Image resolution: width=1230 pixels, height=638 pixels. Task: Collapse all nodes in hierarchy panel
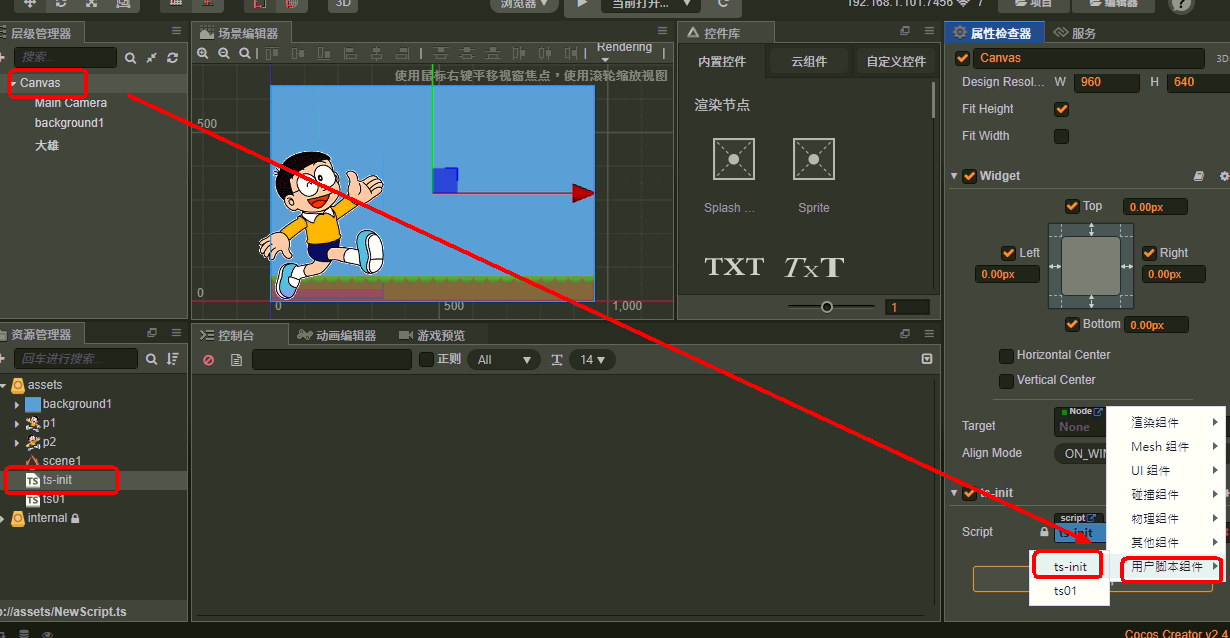point(152,58)
